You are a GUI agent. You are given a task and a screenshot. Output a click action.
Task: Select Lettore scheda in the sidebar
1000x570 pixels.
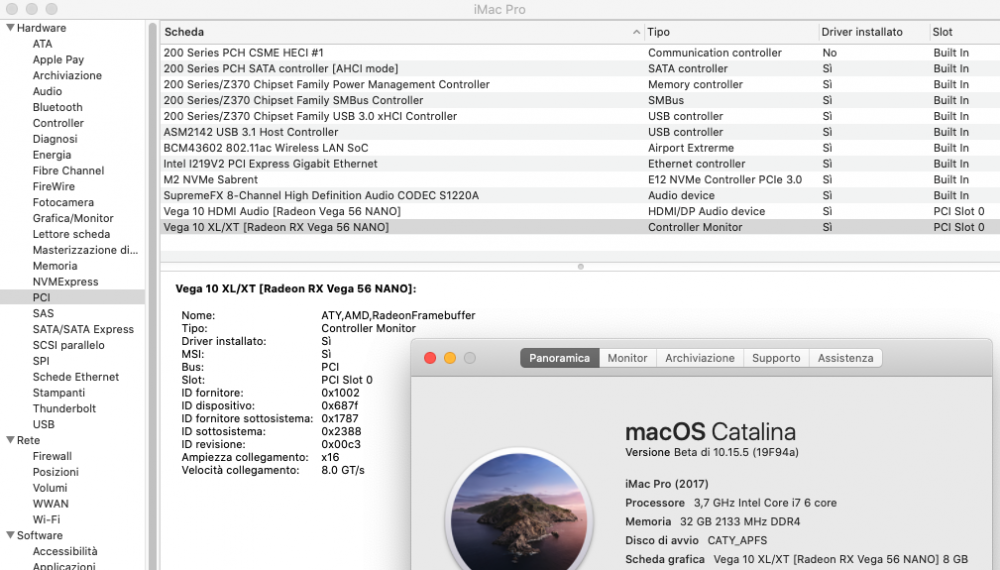pos(71,234)
